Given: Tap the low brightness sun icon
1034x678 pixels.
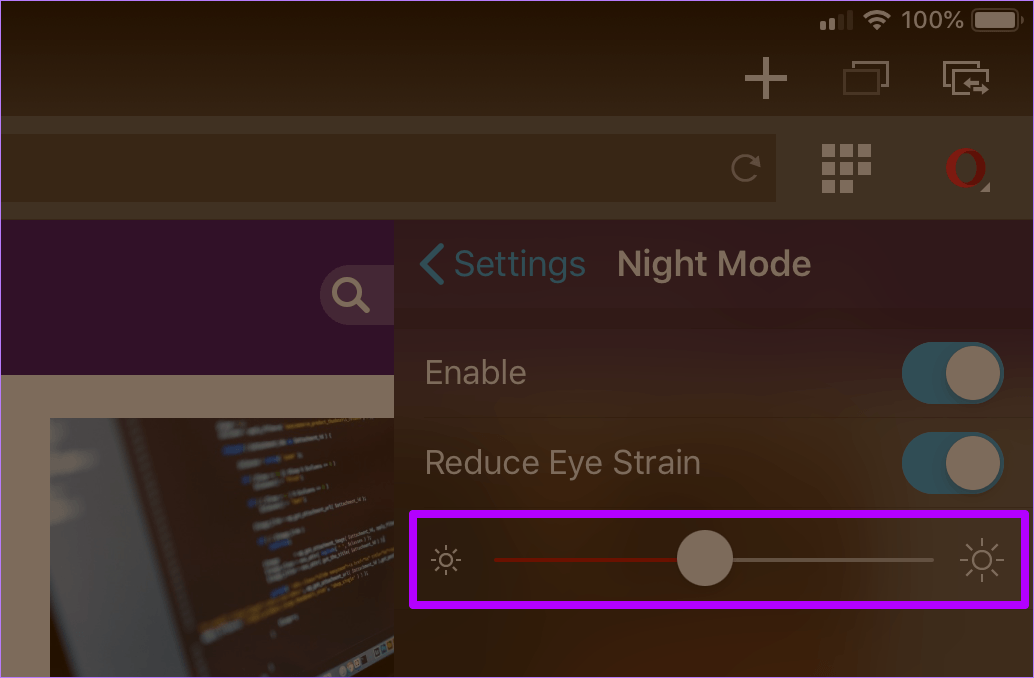Looking at the screenshot, I should pyautogui.click(x=446, y=559).
